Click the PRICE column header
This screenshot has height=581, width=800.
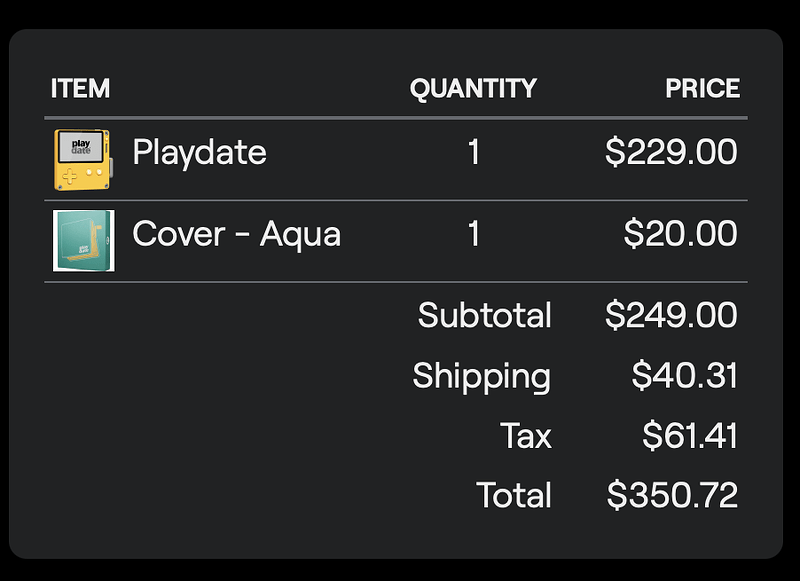coord(702,89)
